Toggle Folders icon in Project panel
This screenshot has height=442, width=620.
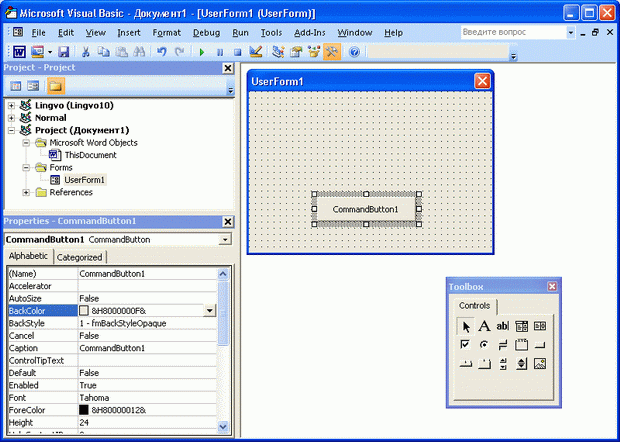[x=56, y=86]
